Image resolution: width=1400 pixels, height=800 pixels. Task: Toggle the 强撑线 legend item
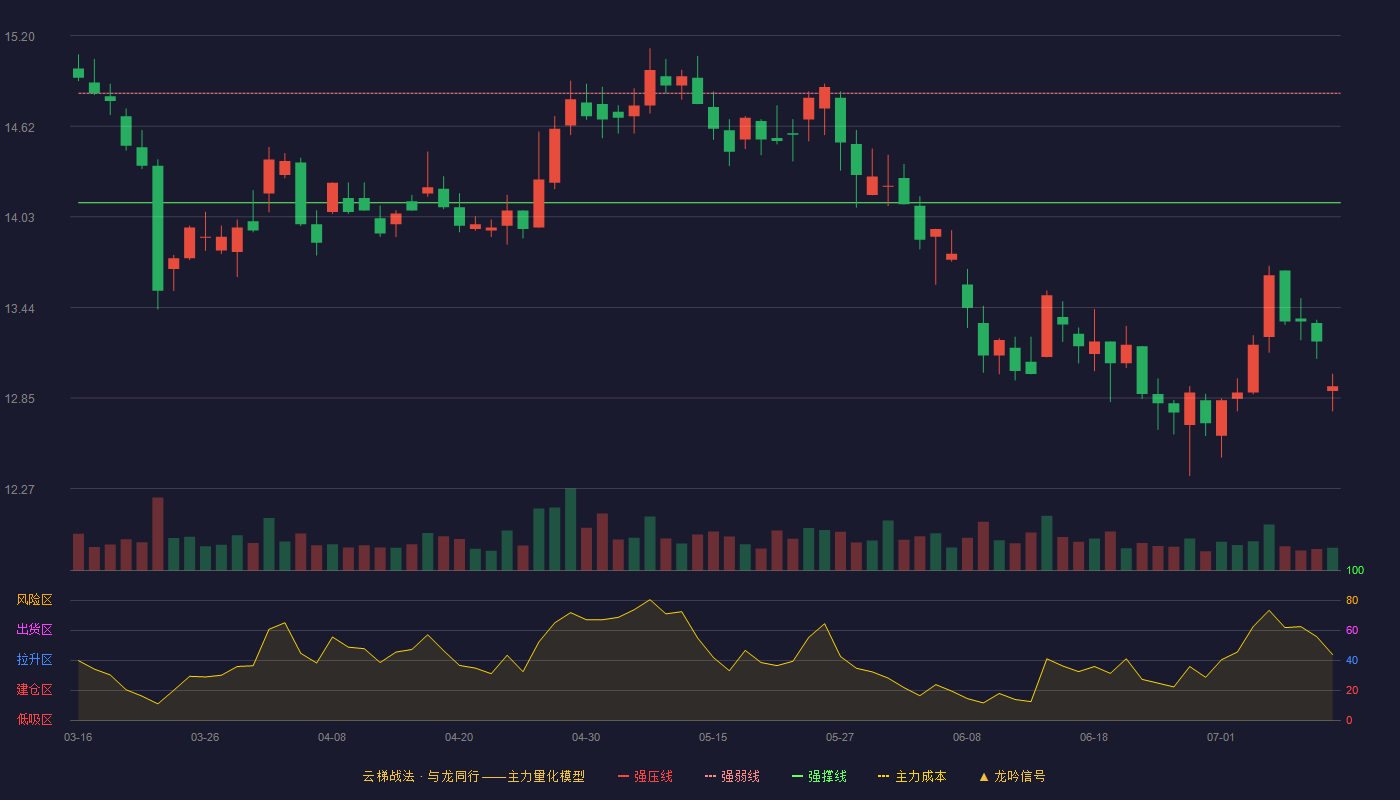pos(819,776)
